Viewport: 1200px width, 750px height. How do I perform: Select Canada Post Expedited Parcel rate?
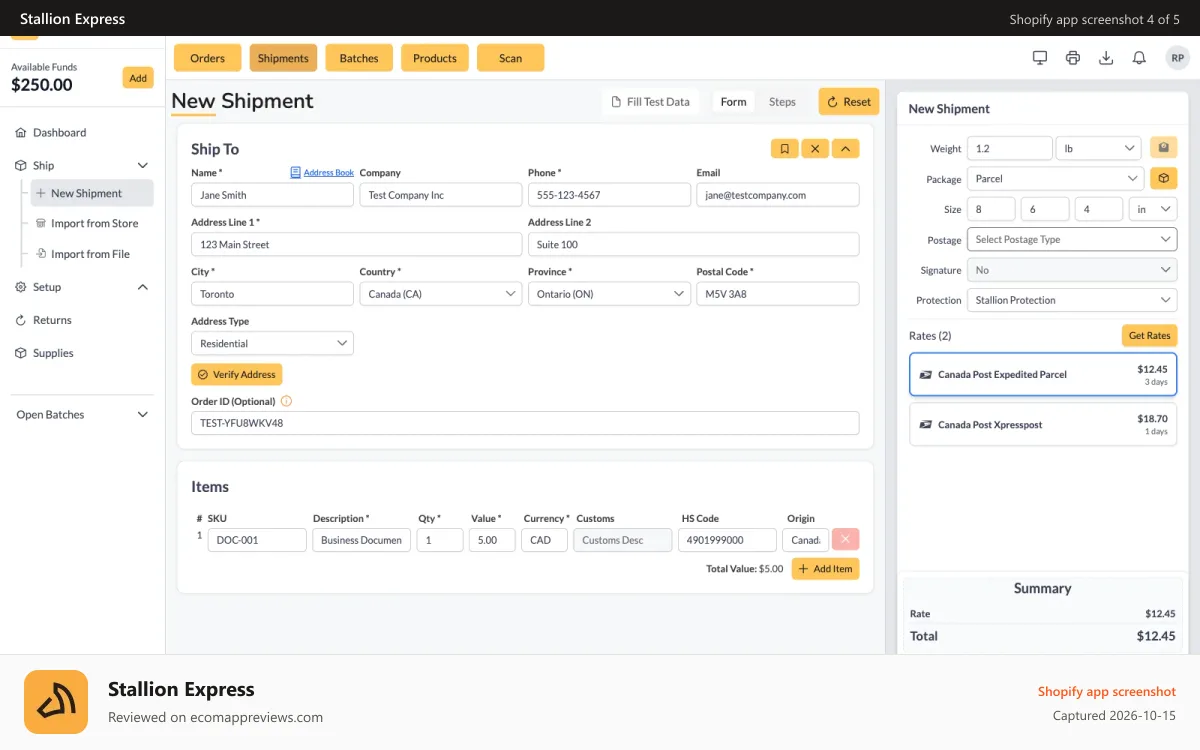1043,374
